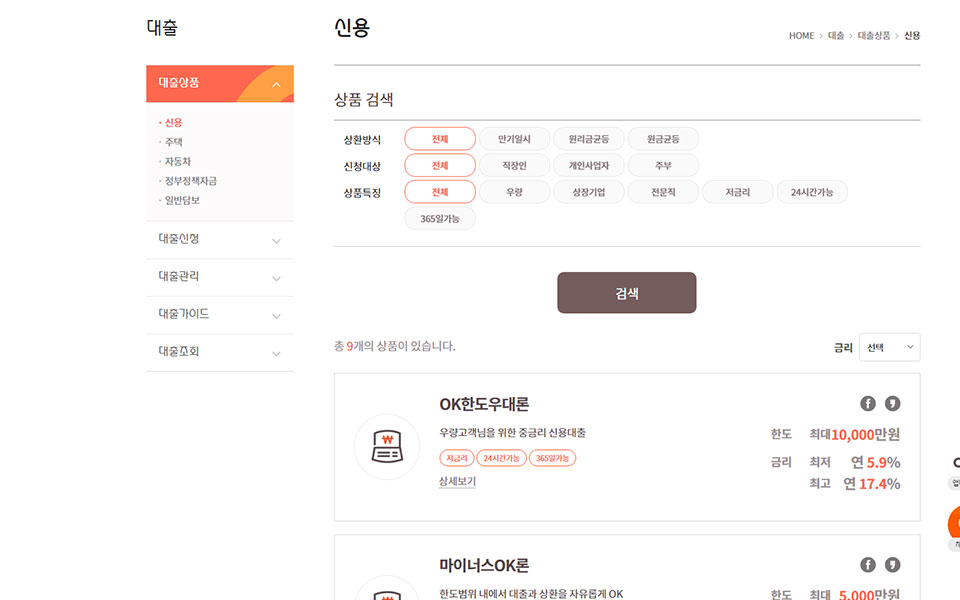Go to 정부정책자금 in sidebar menu
Image resolution: width=960 pixels, height=600 pixels.
pyautogui.click(x=190, y=181)
